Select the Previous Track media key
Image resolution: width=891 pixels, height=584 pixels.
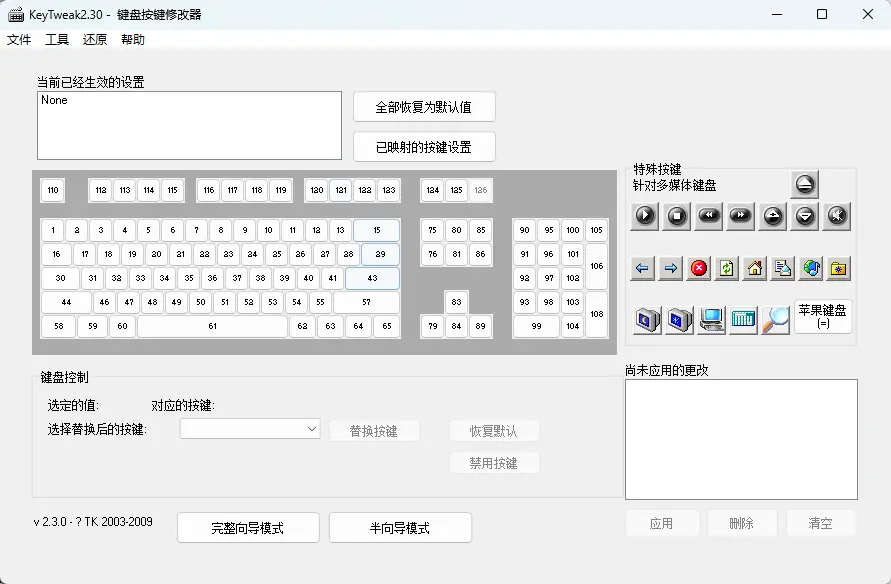[709, 216]
